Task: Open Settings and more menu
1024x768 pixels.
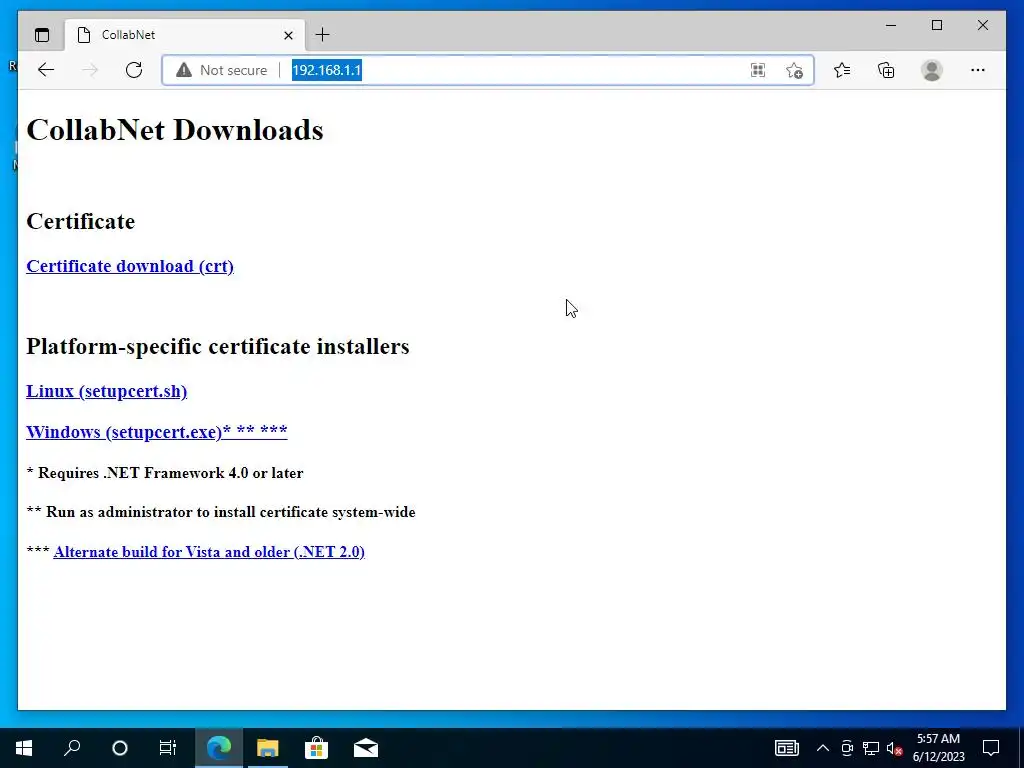Action: (978, 70)
